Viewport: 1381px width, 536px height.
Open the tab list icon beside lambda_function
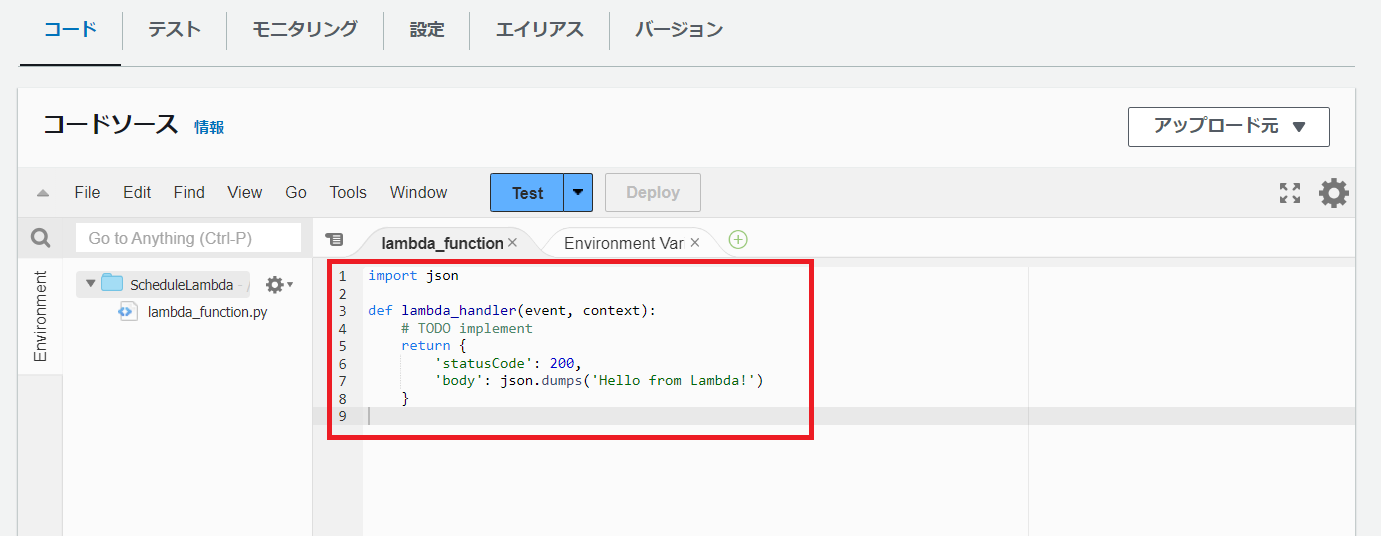tap(335, 240)
